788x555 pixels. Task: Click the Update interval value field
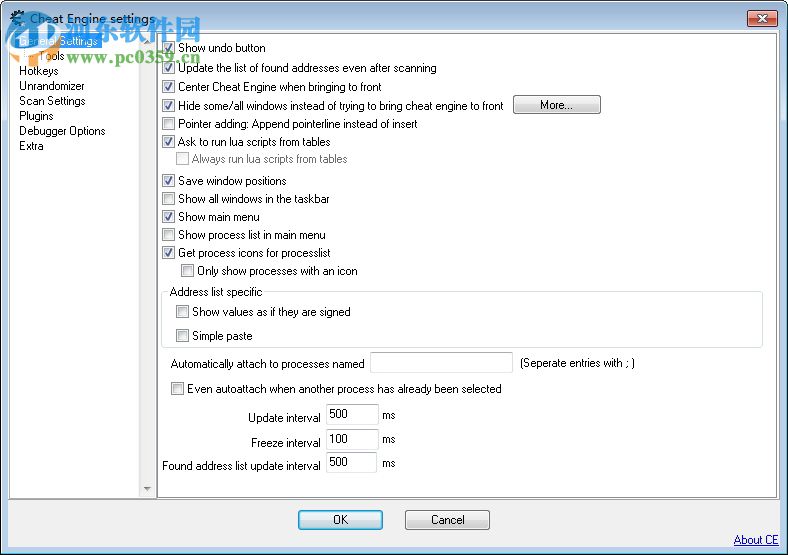click(x=352, y=414)
